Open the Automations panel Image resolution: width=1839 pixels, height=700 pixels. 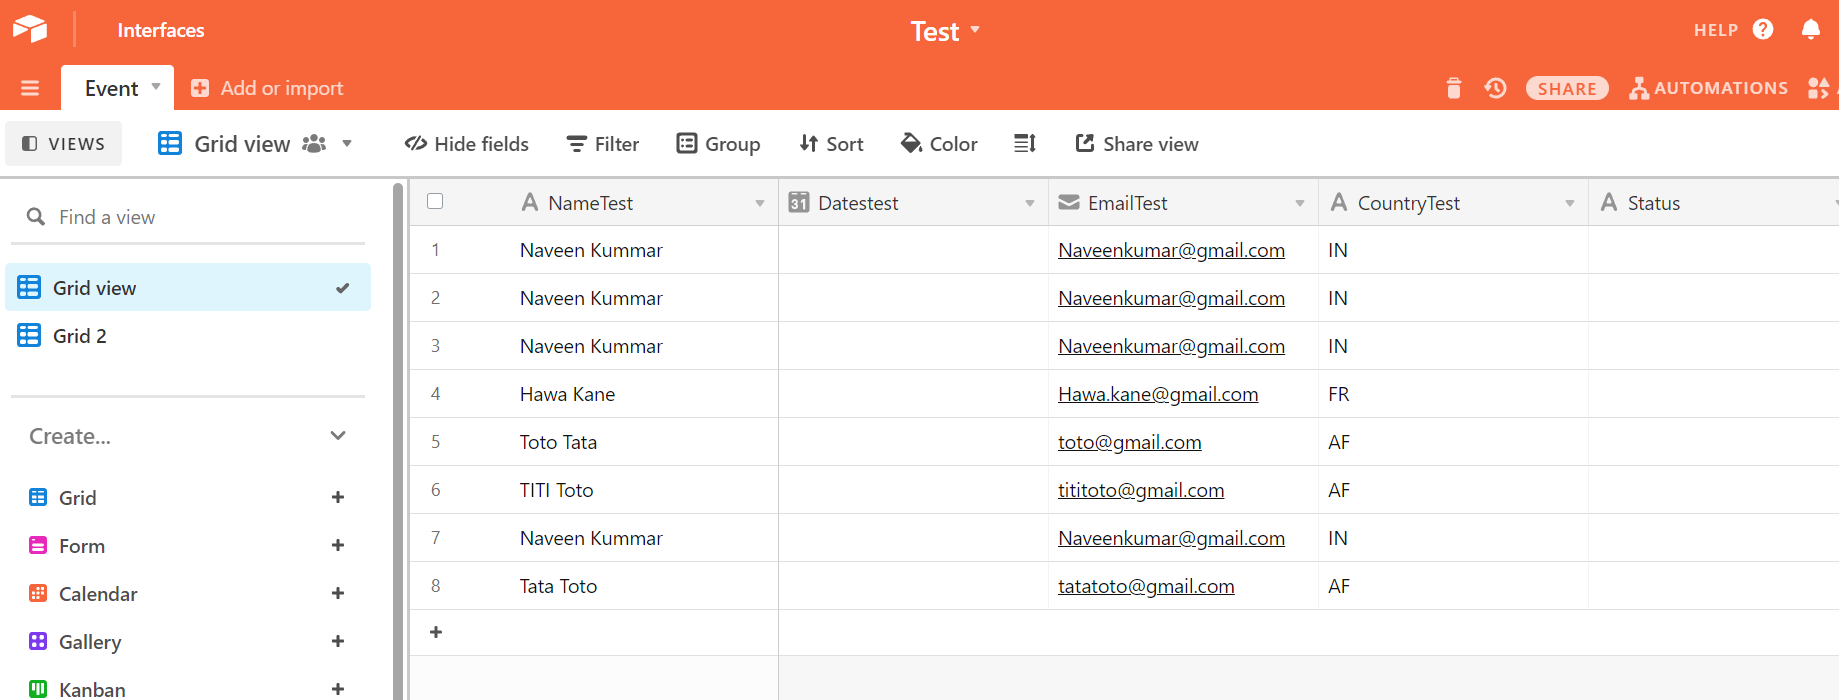pos(1708,88)
